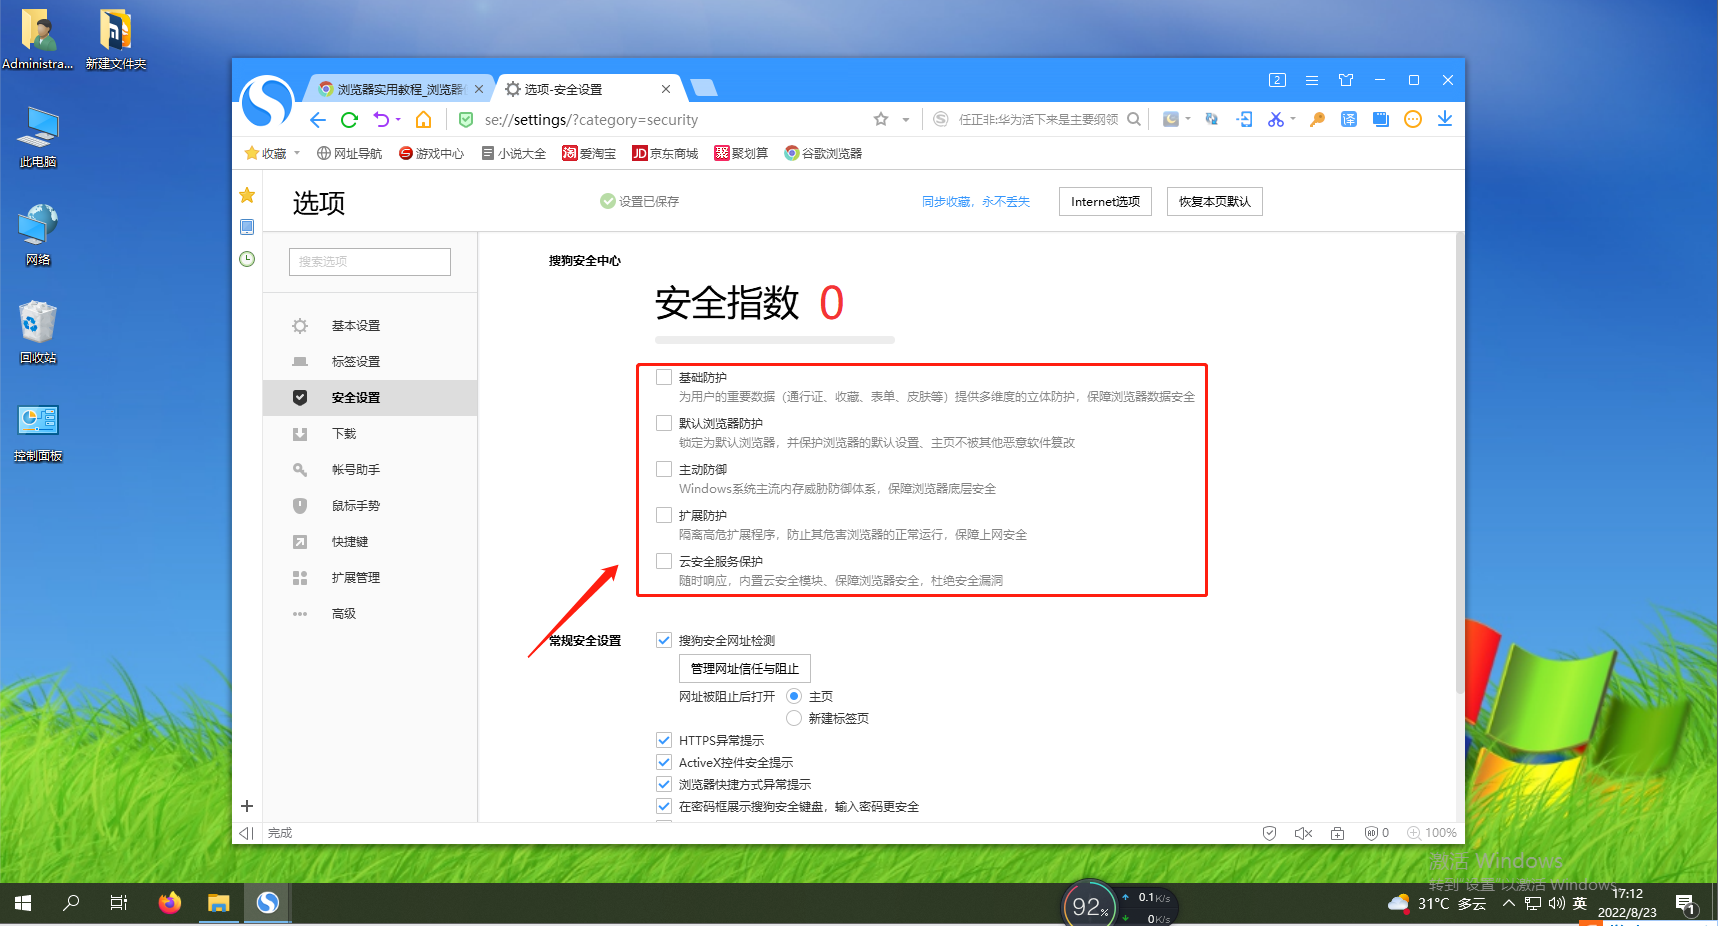The image size is (1718, 926).
Task: Open the orange more-tools circle icon
Action: [x=1413, y=119]
